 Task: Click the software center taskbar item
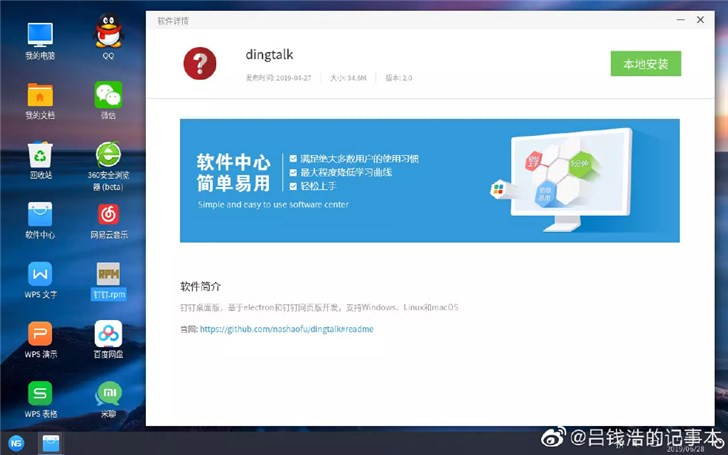51,442
